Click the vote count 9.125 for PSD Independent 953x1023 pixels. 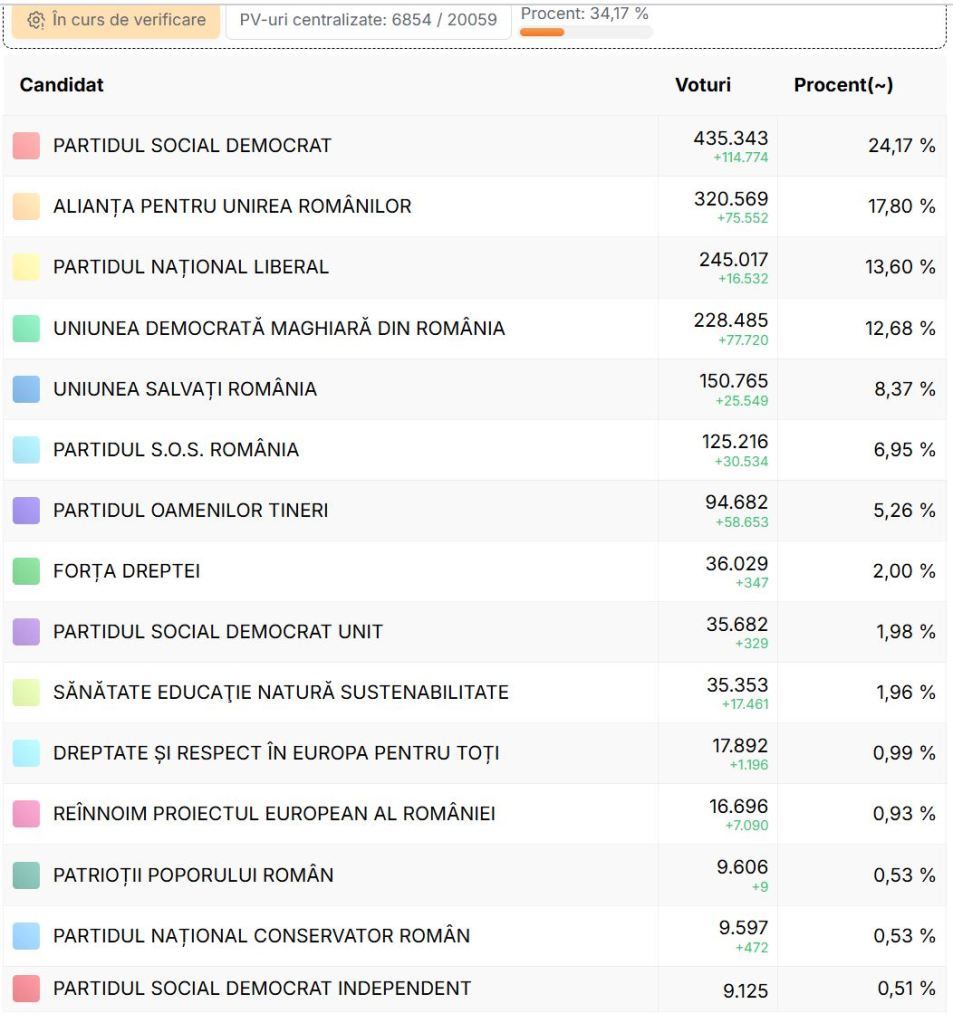pos(745,991)
